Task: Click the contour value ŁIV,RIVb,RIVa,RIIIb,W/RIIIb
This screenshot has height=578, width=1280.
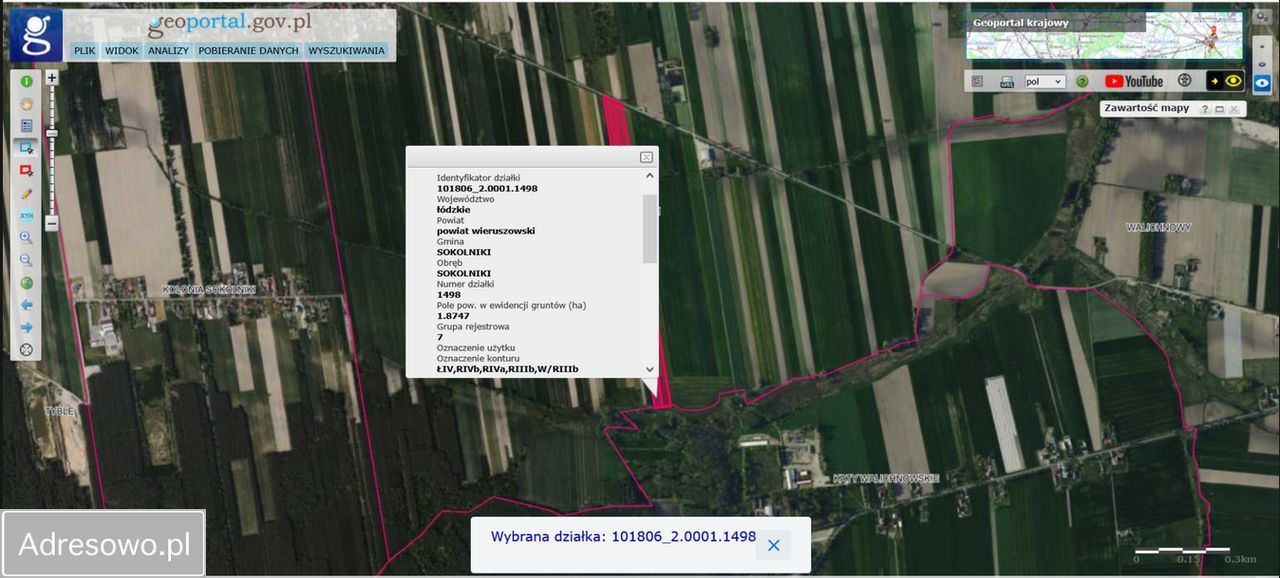Action: [x=508, y=369]
